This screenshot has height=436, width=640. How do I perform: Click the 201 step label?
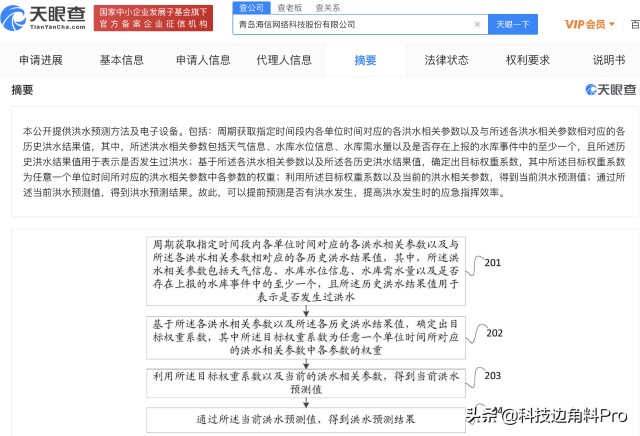pyautogui.click(x=492, y=262)
